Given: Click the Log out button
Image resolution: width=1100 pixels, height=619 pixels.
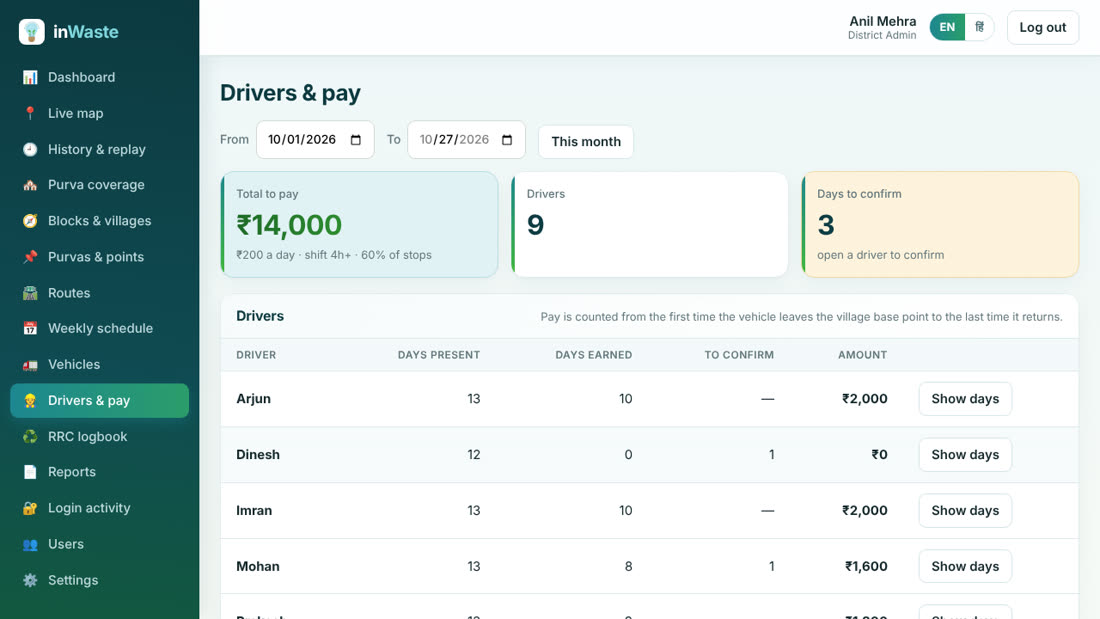Looking at the screenshot, I should click(x=1042, y=27).
